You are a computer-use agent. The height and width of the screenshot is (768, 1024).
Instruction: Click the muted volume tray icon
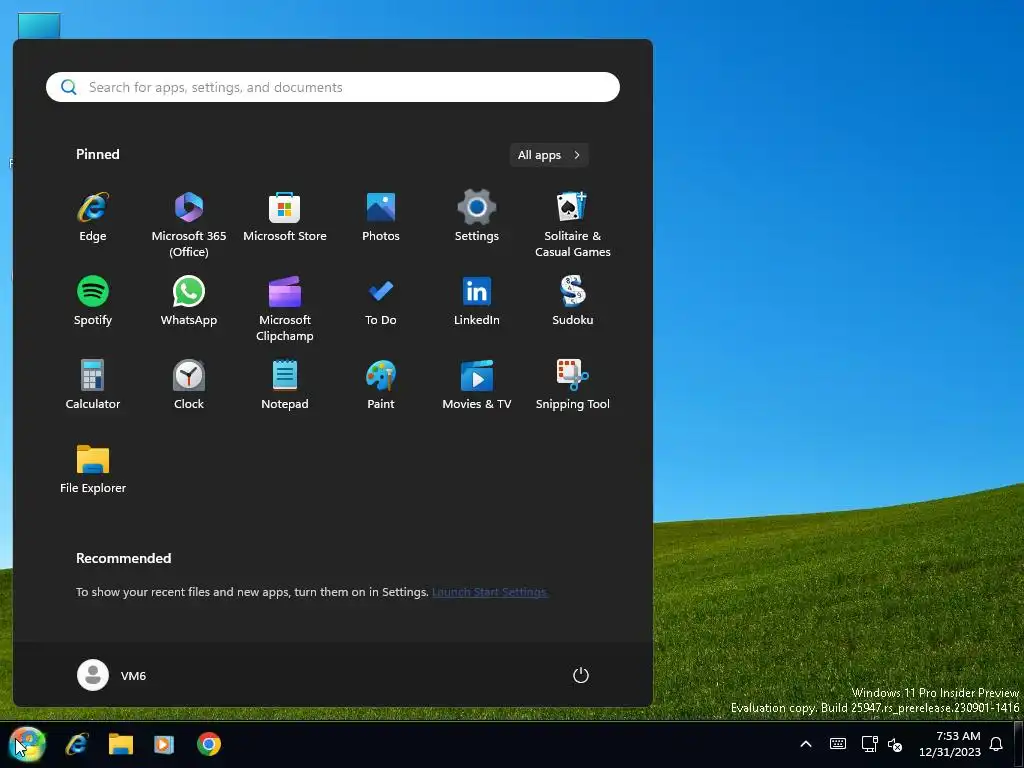click(x=895, y=744)
